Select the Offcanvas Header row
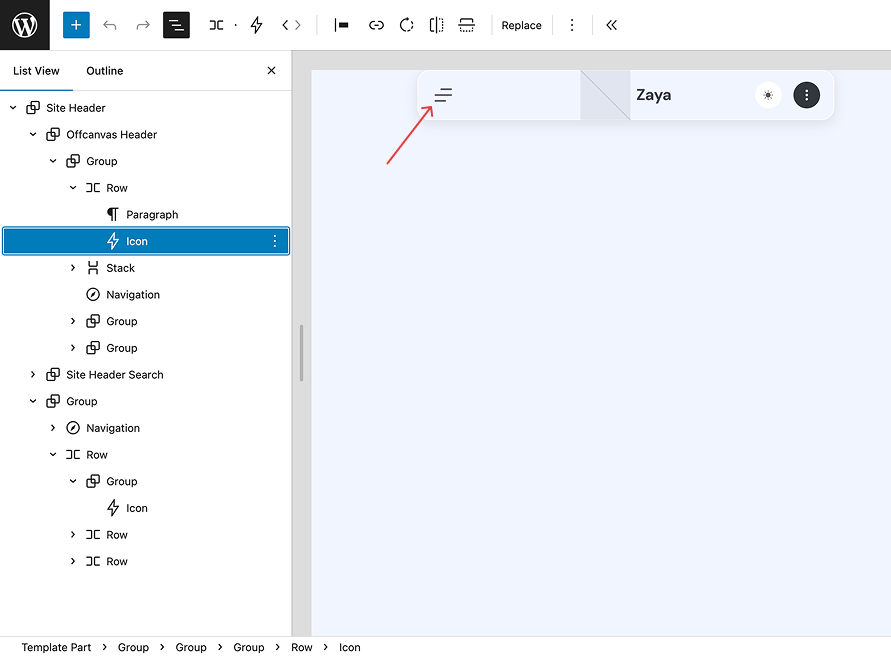This screenshot has width=891, height=657. 146,134
